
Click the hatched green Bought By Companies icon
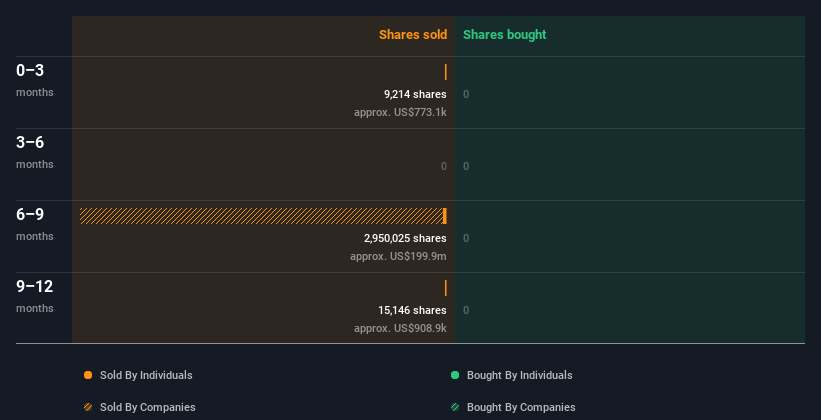coord(455,407)
